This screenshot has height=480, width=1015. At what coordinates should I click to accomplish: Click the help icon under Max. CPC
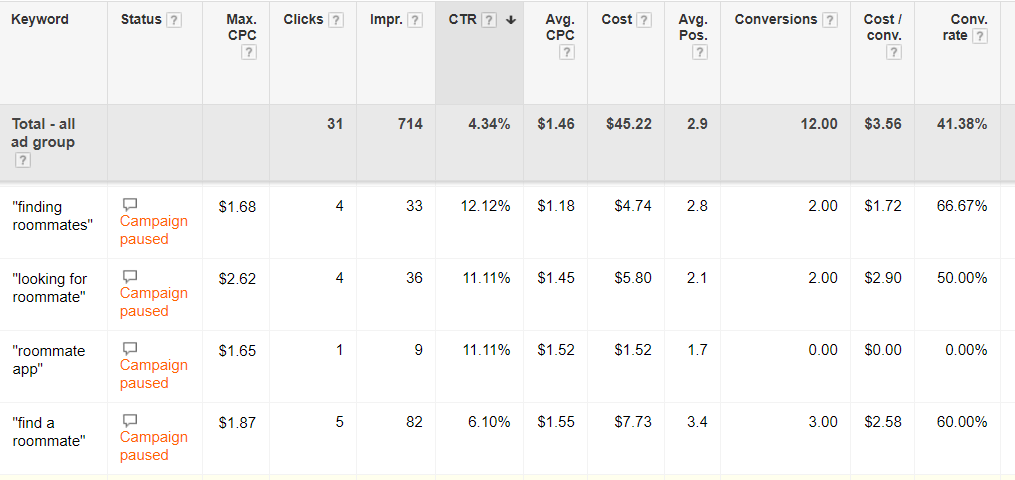click(249, 53)
